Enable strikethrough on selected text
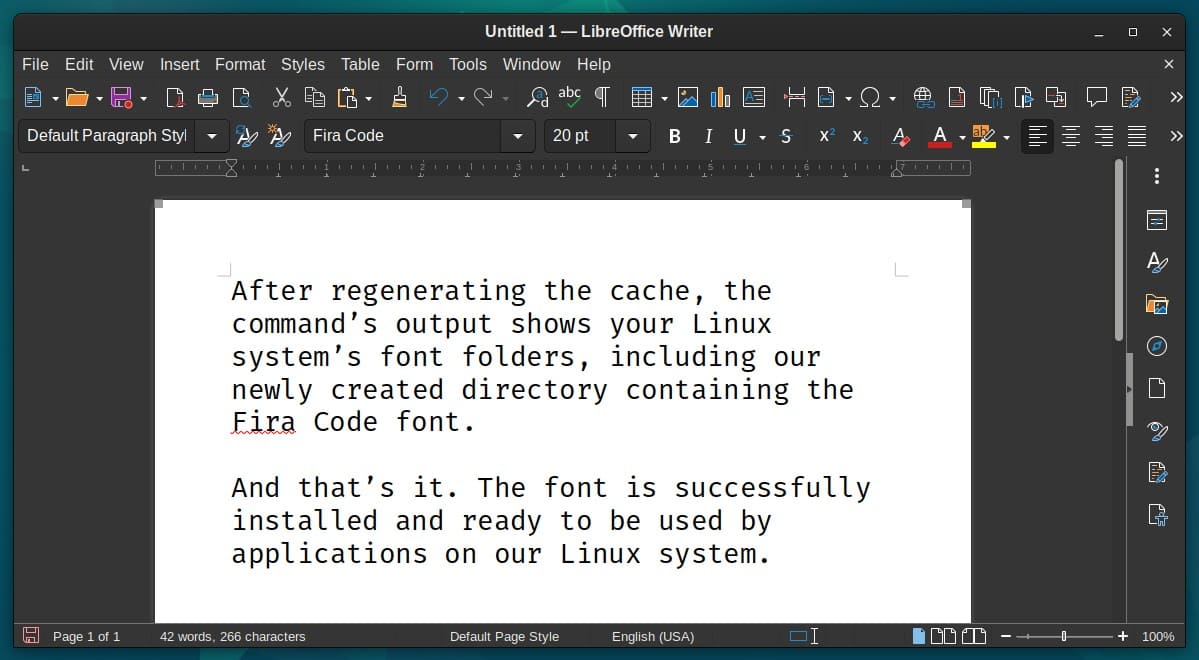The image size is (1199, 660). tap(786, 136)
